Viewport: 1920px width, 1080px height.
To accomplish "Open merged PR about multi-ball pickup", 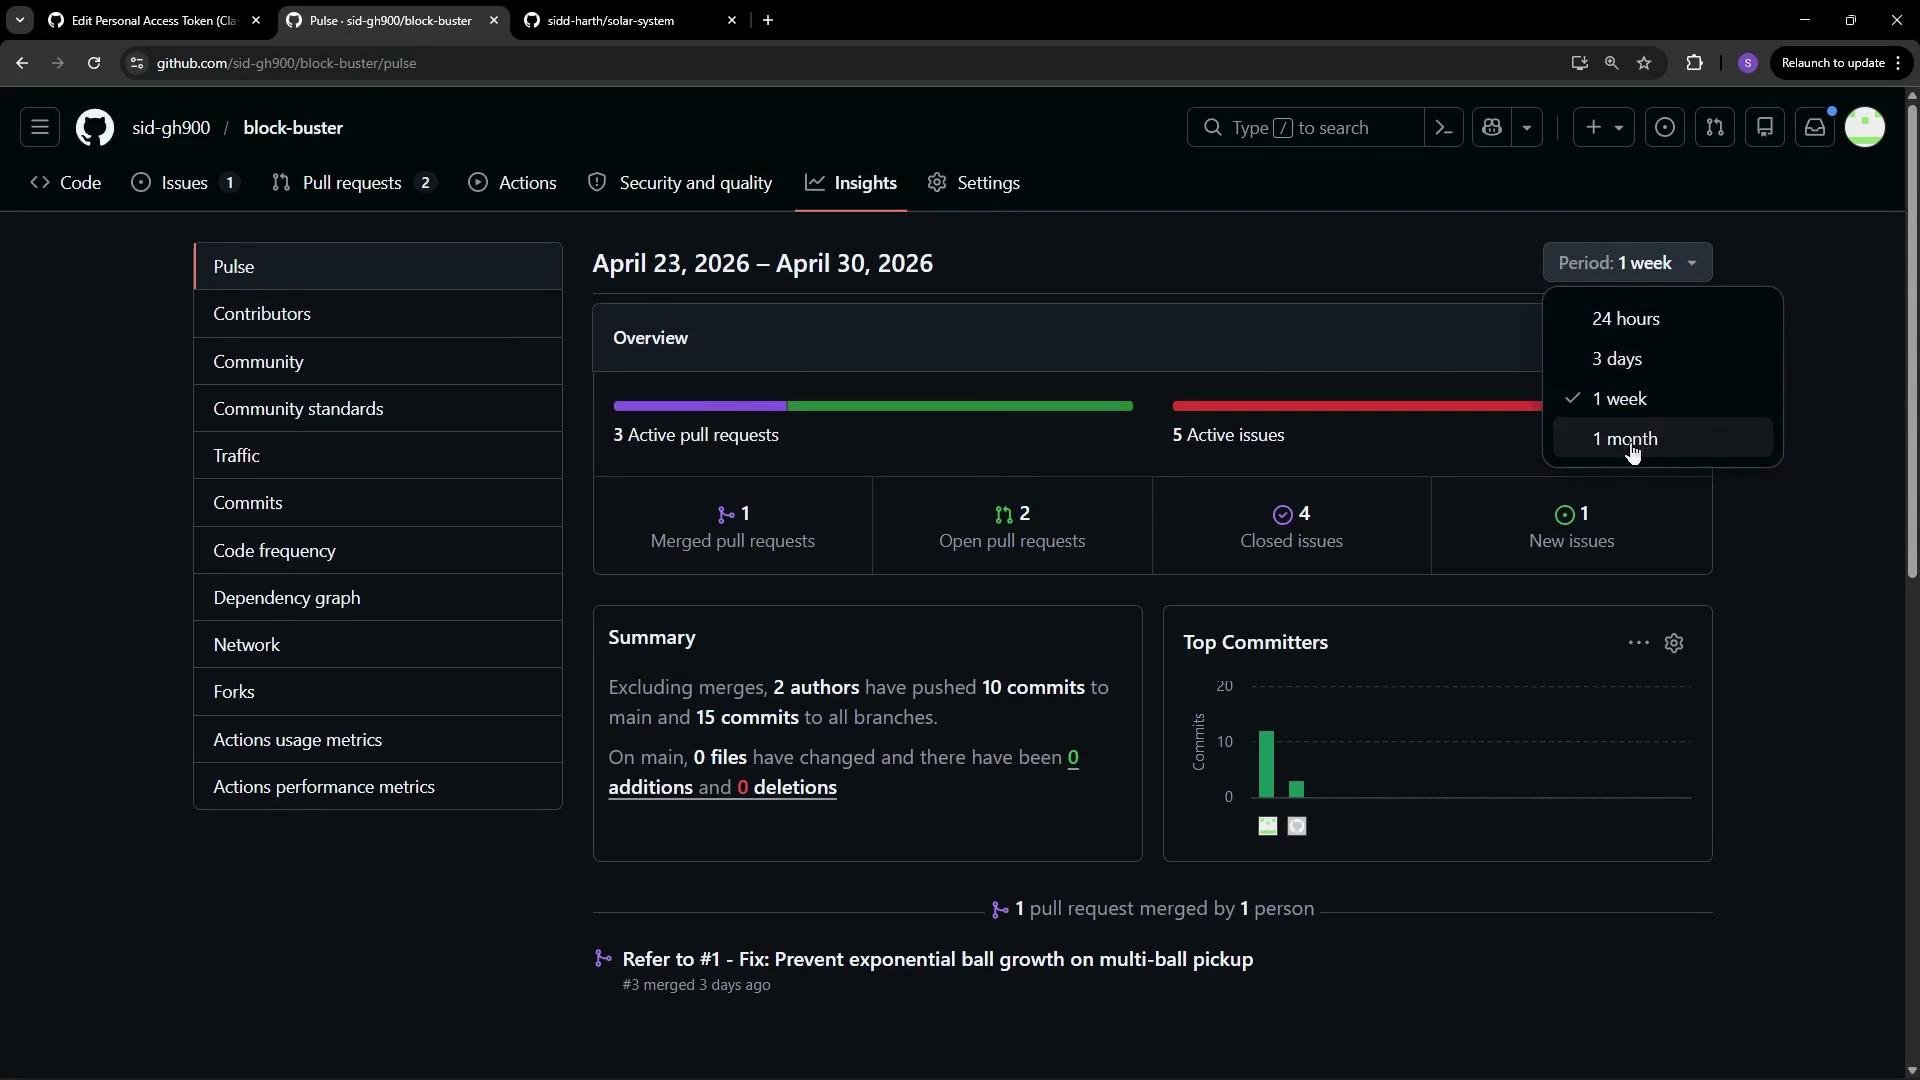I will [937, 960].
